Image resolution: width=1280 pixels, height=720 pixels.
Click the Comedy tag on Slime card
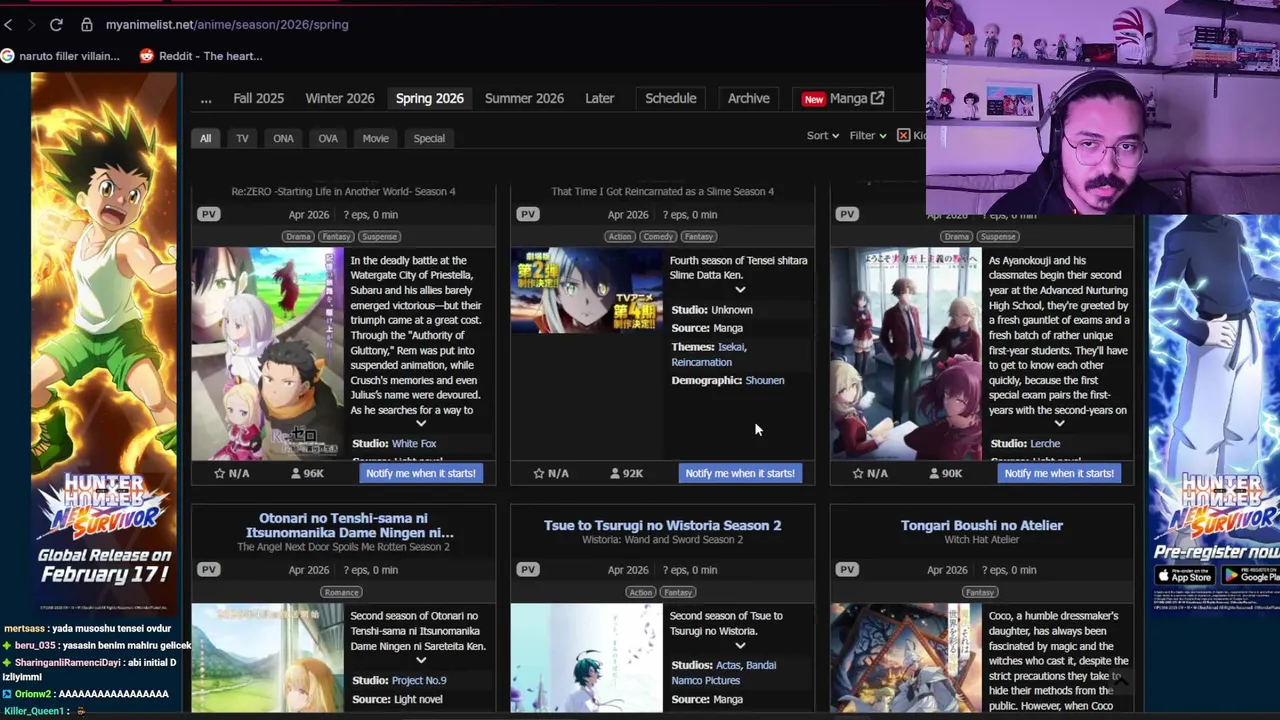click(x=658, y=237)
